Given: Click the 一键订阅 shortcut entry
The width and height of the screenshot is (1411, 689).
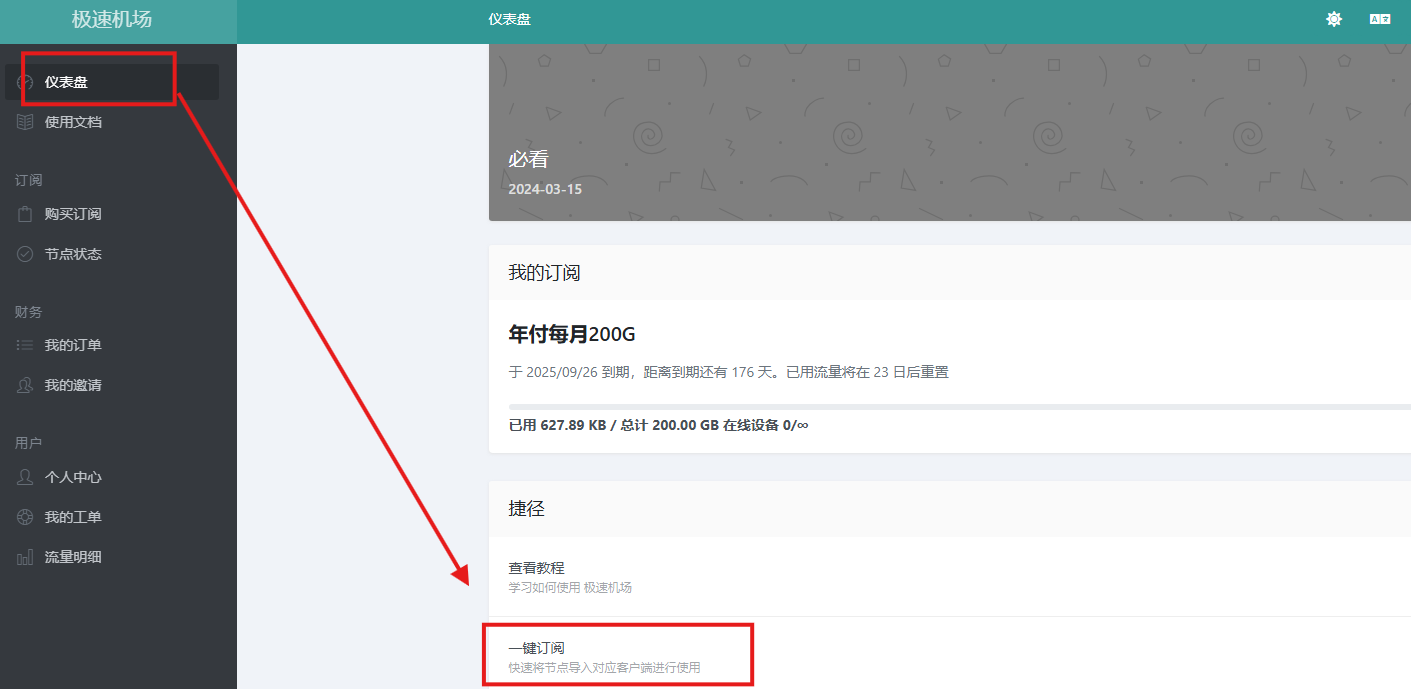Looking at the screenshot, I should [536, 648].
